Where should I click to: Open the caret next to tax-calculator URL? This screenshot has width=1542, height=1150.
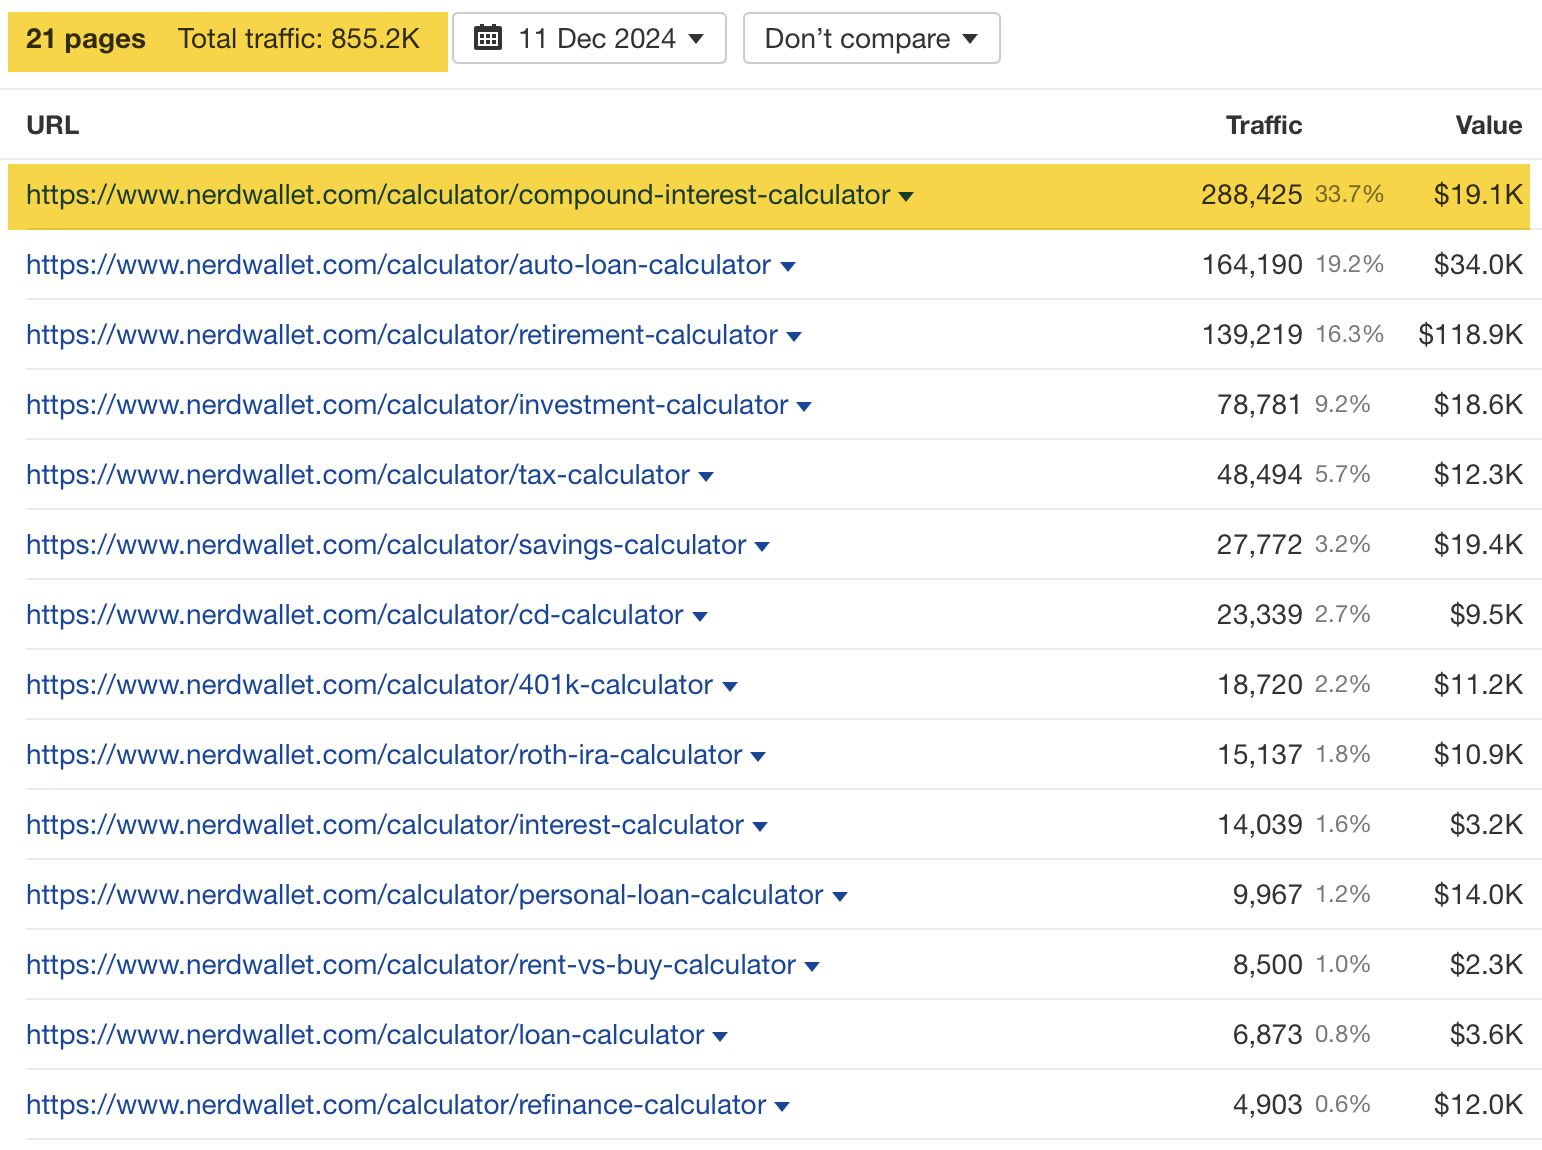click(707, 476)
